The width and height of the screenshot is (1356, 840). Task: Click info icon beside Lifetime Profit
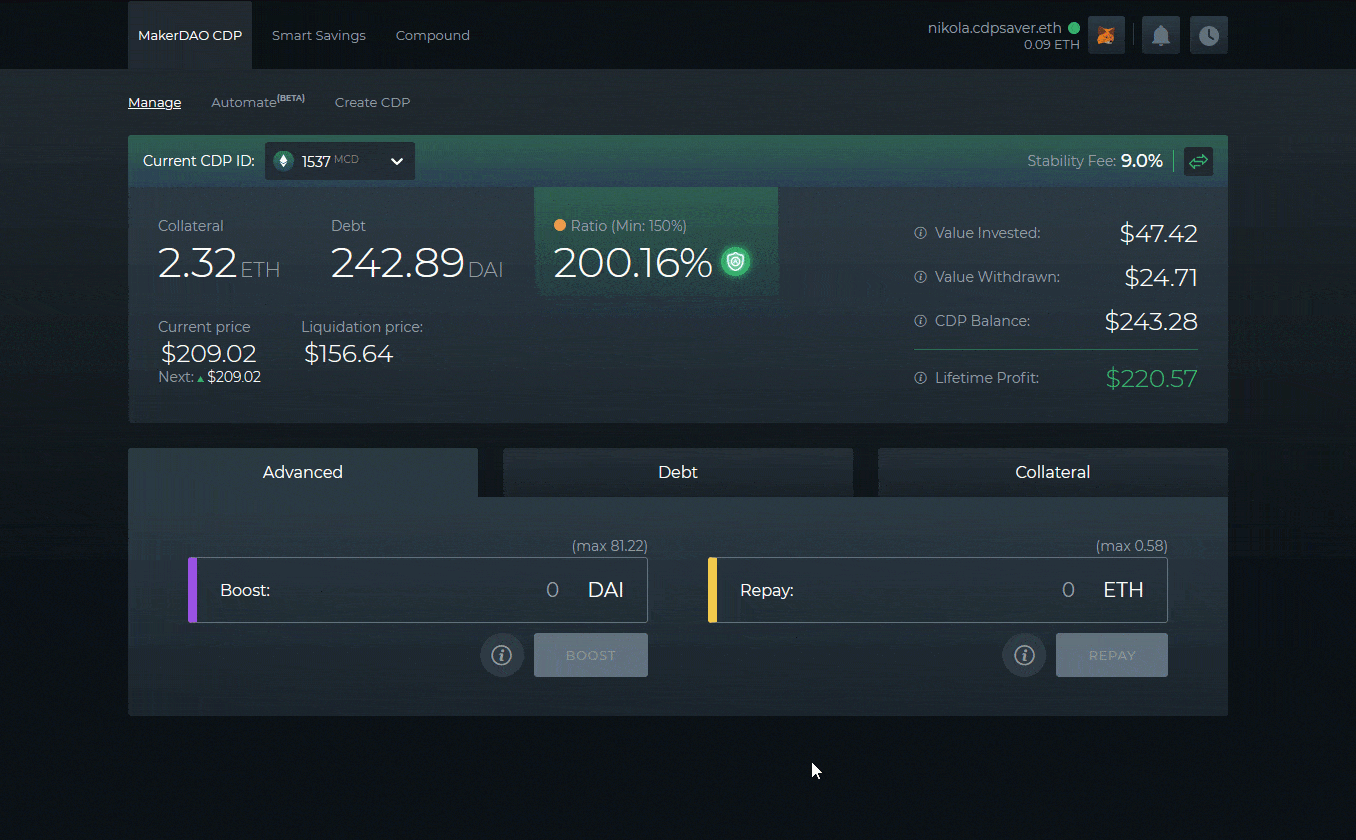tap(919, 378)
